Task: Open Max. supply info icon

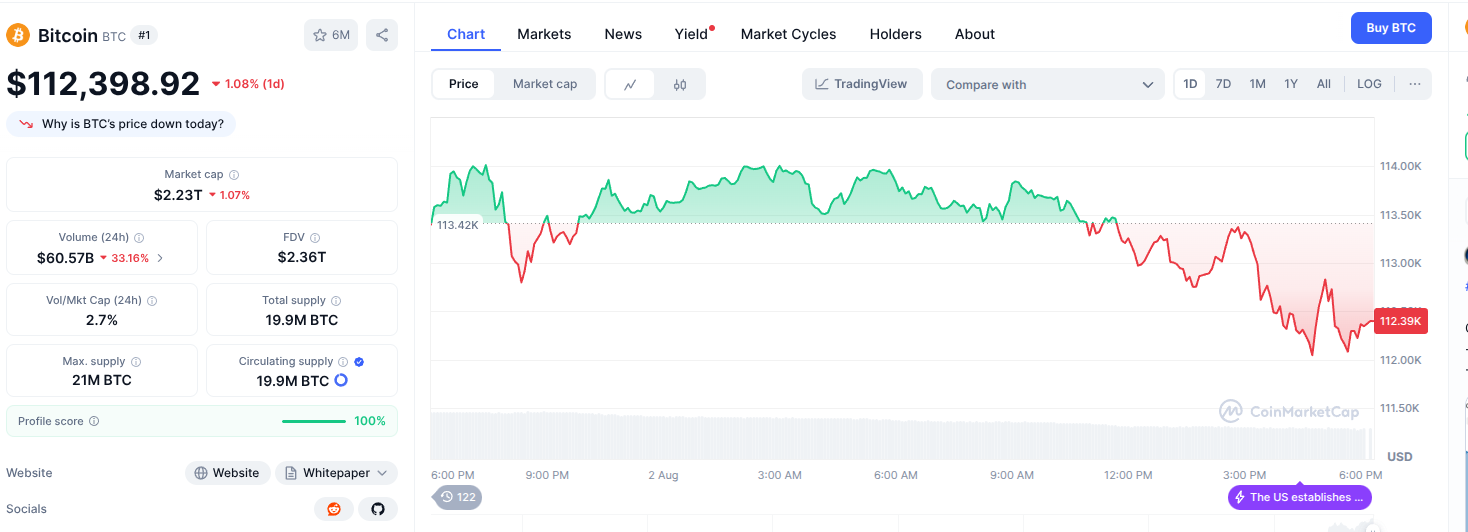Action: [136, 362]
